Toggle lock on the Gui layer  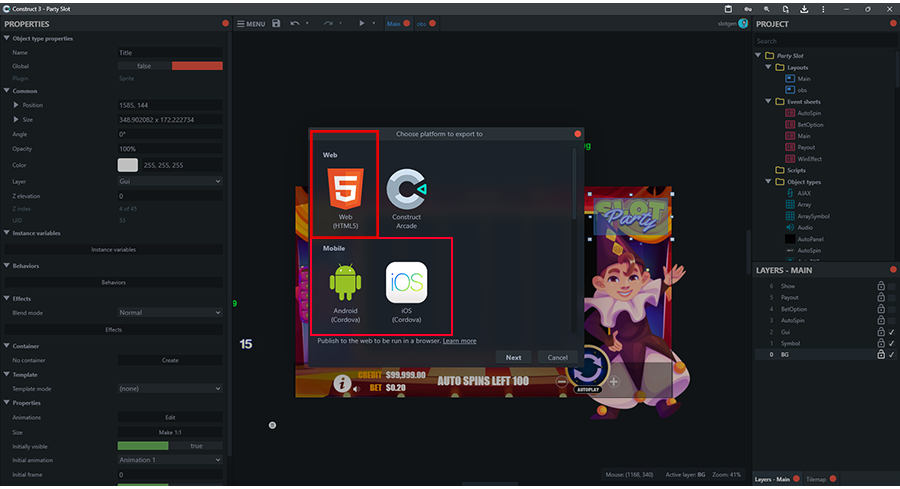point(880,332)
